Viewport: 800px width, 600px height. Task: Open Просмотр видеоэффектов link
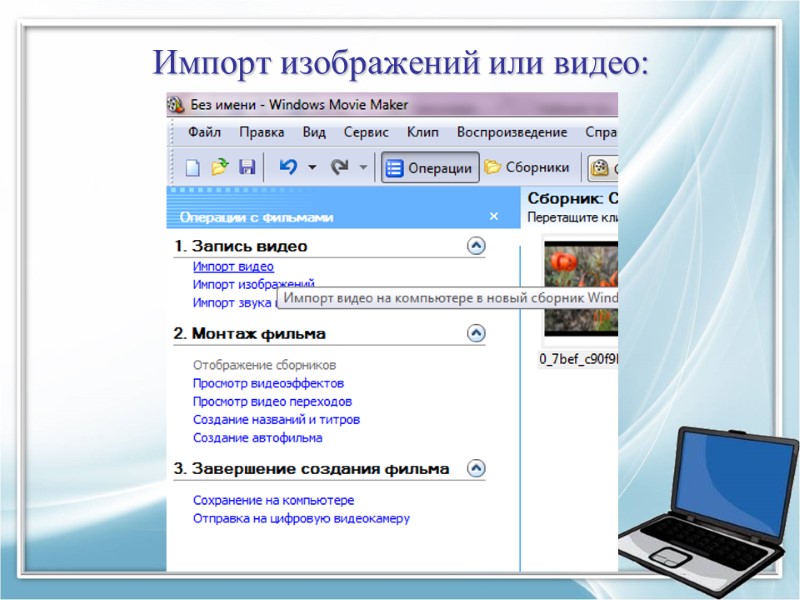[x=268, y=383]
